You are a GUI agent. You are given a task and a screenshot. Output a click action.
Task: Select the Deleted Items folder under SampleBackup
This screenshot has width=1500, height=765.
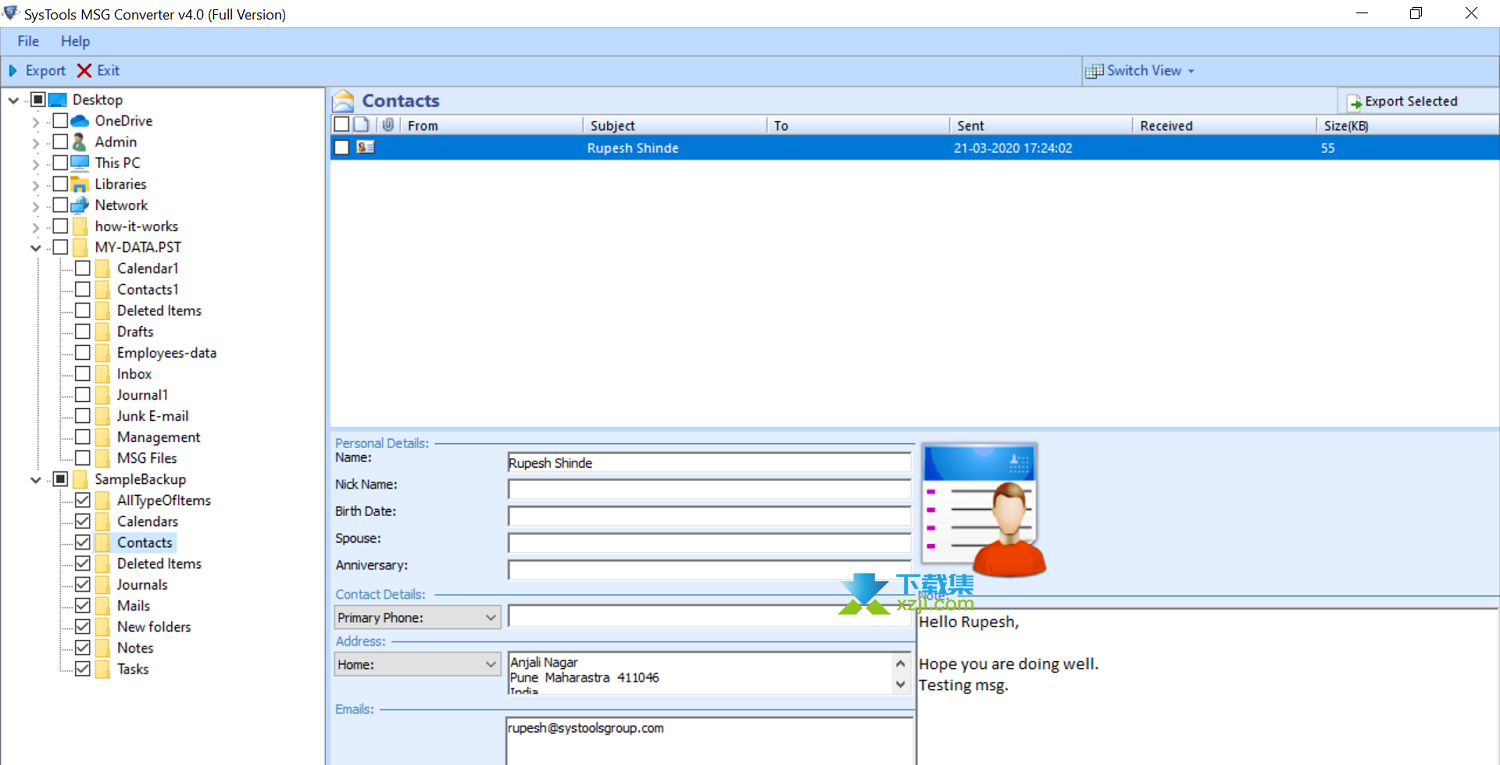[159, 564]
